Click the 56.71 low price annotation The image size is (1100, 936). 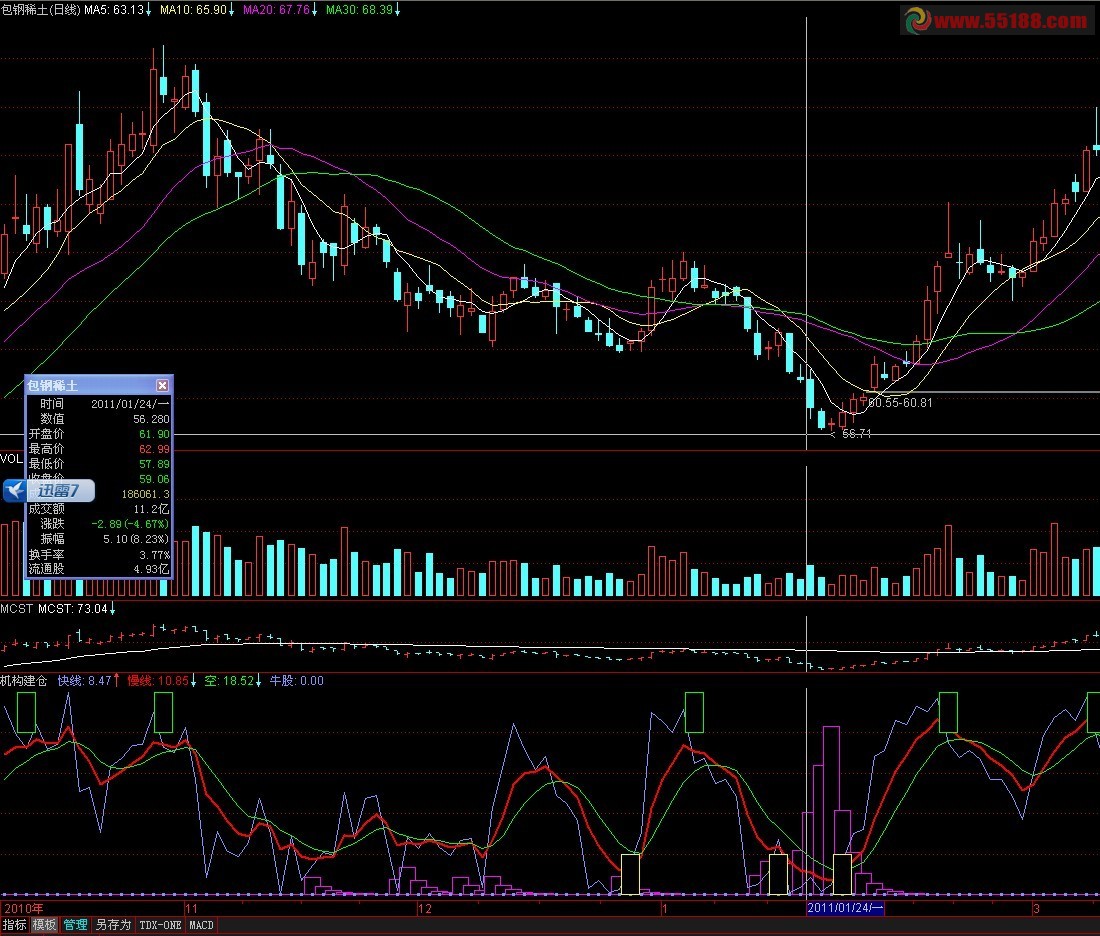coord(856,434)
